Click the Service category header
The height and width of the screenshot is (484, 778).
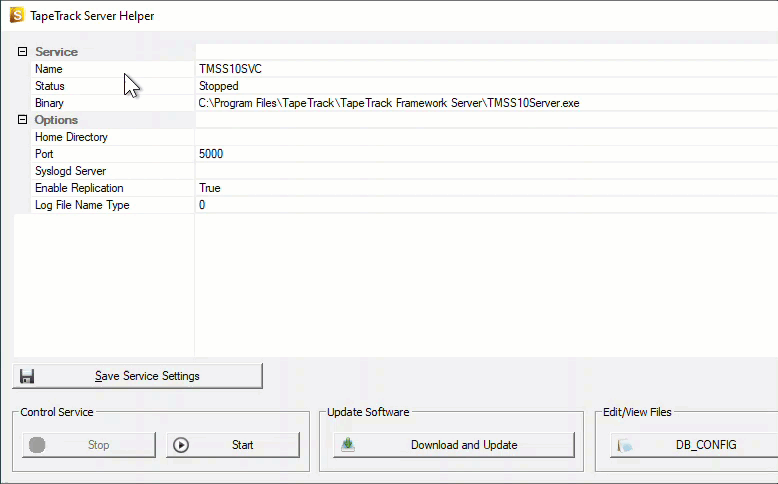click(57, 52)
